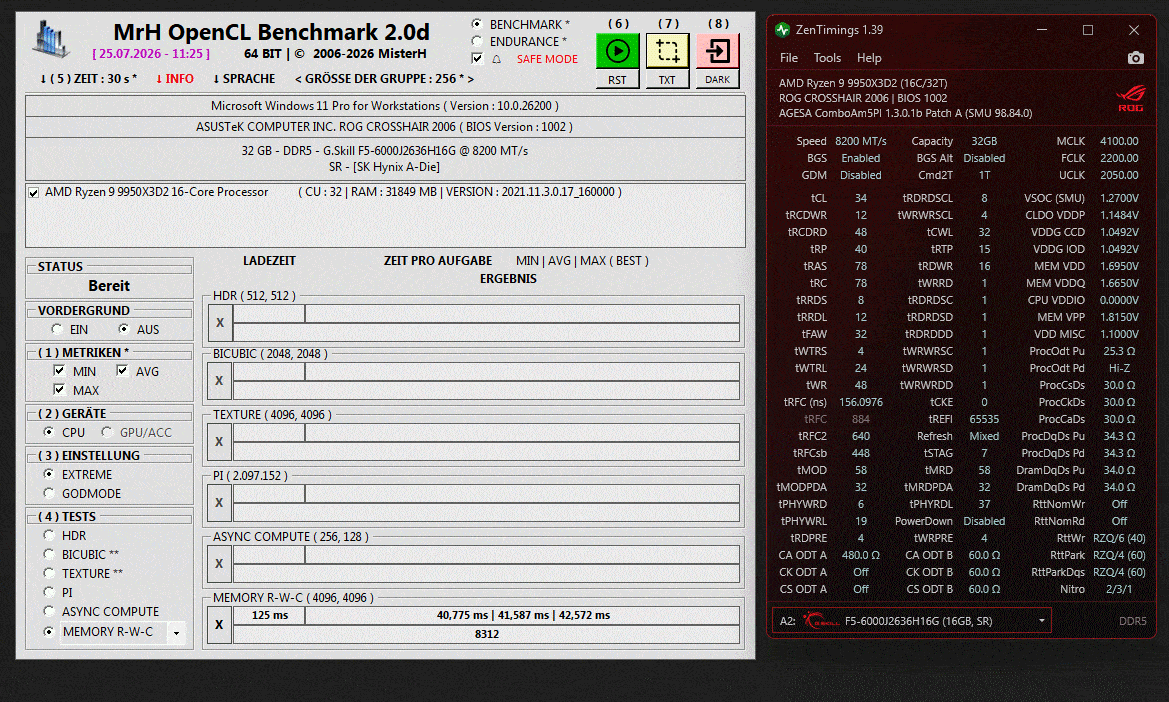Select GPU/ACC as device
The width and height of the screenshot is (1169, 702).
107,431
